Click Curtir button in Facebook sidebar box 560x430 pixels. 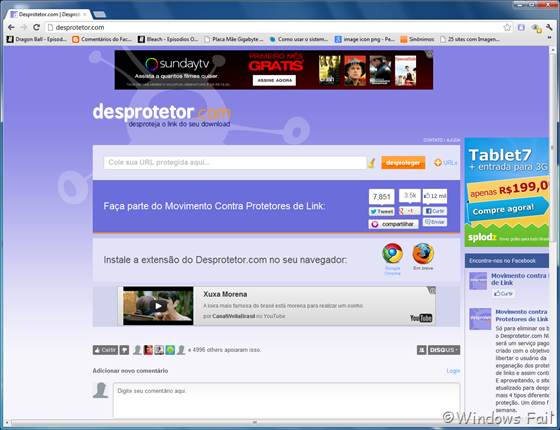coord(503,294)
